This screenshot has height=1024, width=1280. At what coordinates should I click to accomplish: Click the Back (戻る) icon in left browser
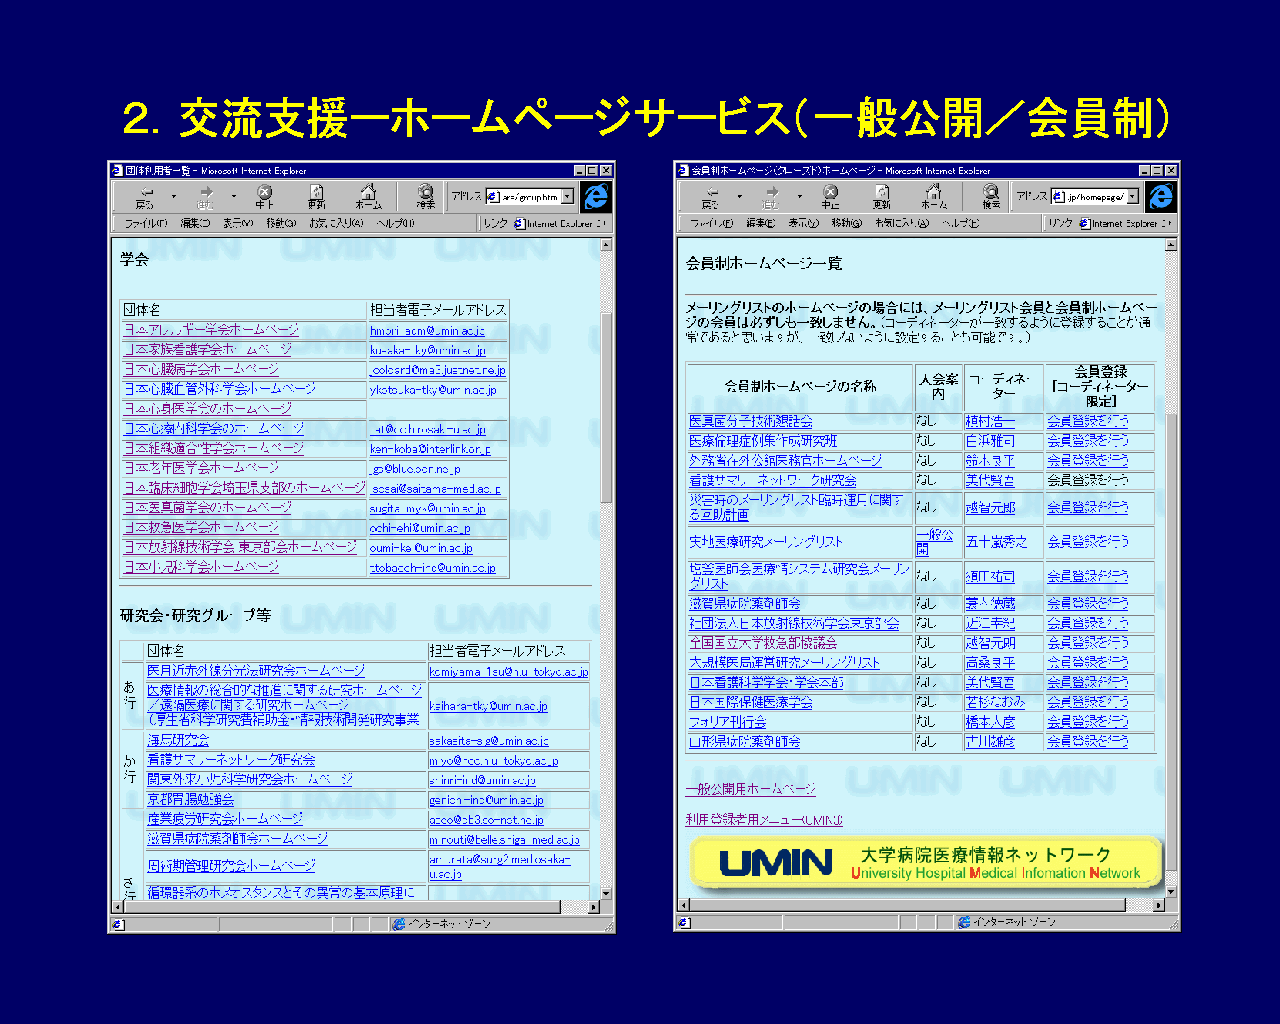click(x=146, y=196)
